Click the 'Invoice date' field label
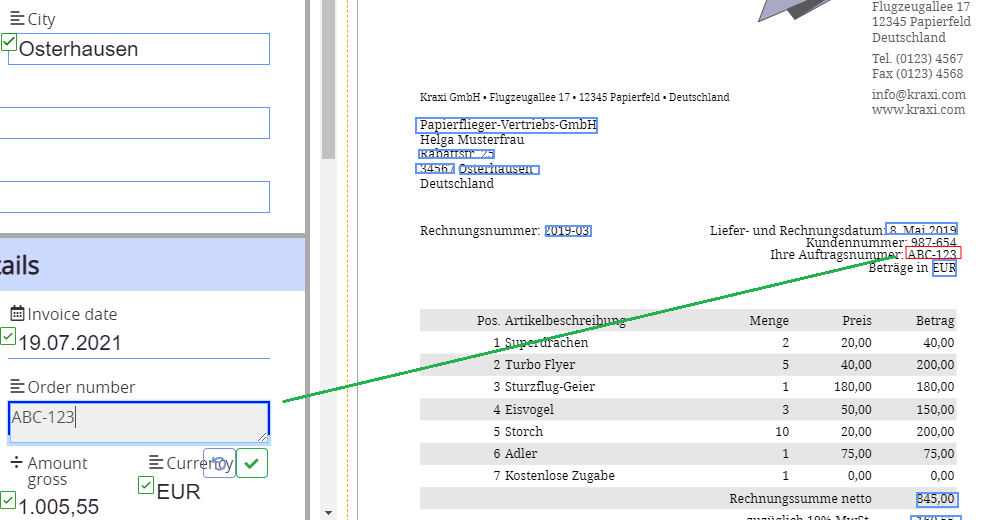 coord(72,314)
